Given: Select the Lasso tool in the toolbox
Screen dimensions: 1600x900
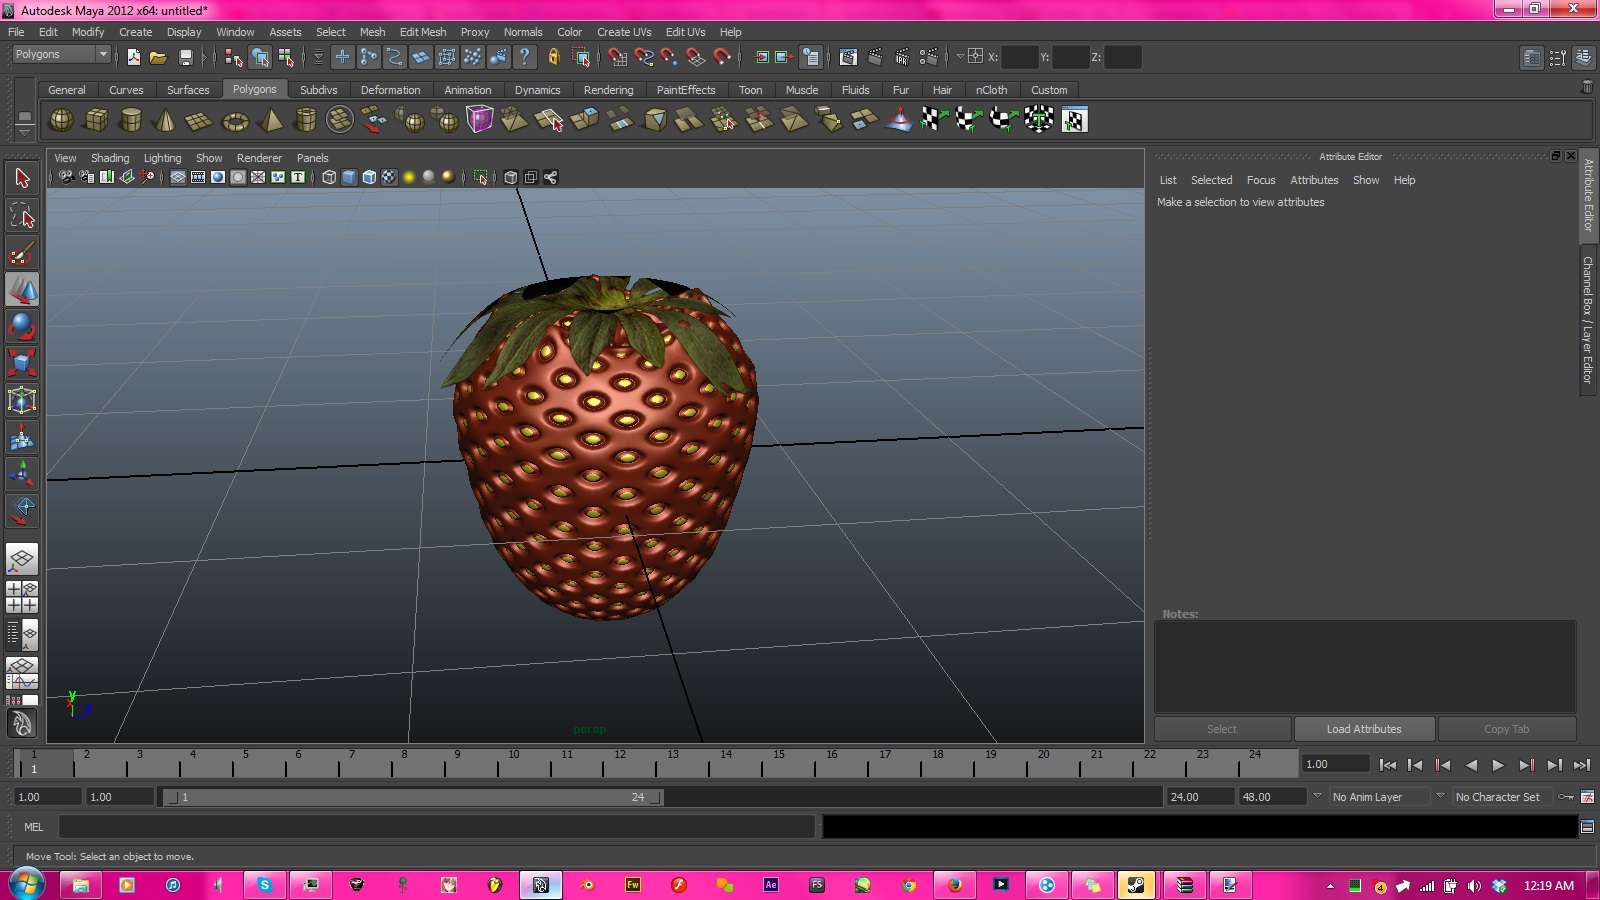Looking at the screenshot, I should 22,216.
